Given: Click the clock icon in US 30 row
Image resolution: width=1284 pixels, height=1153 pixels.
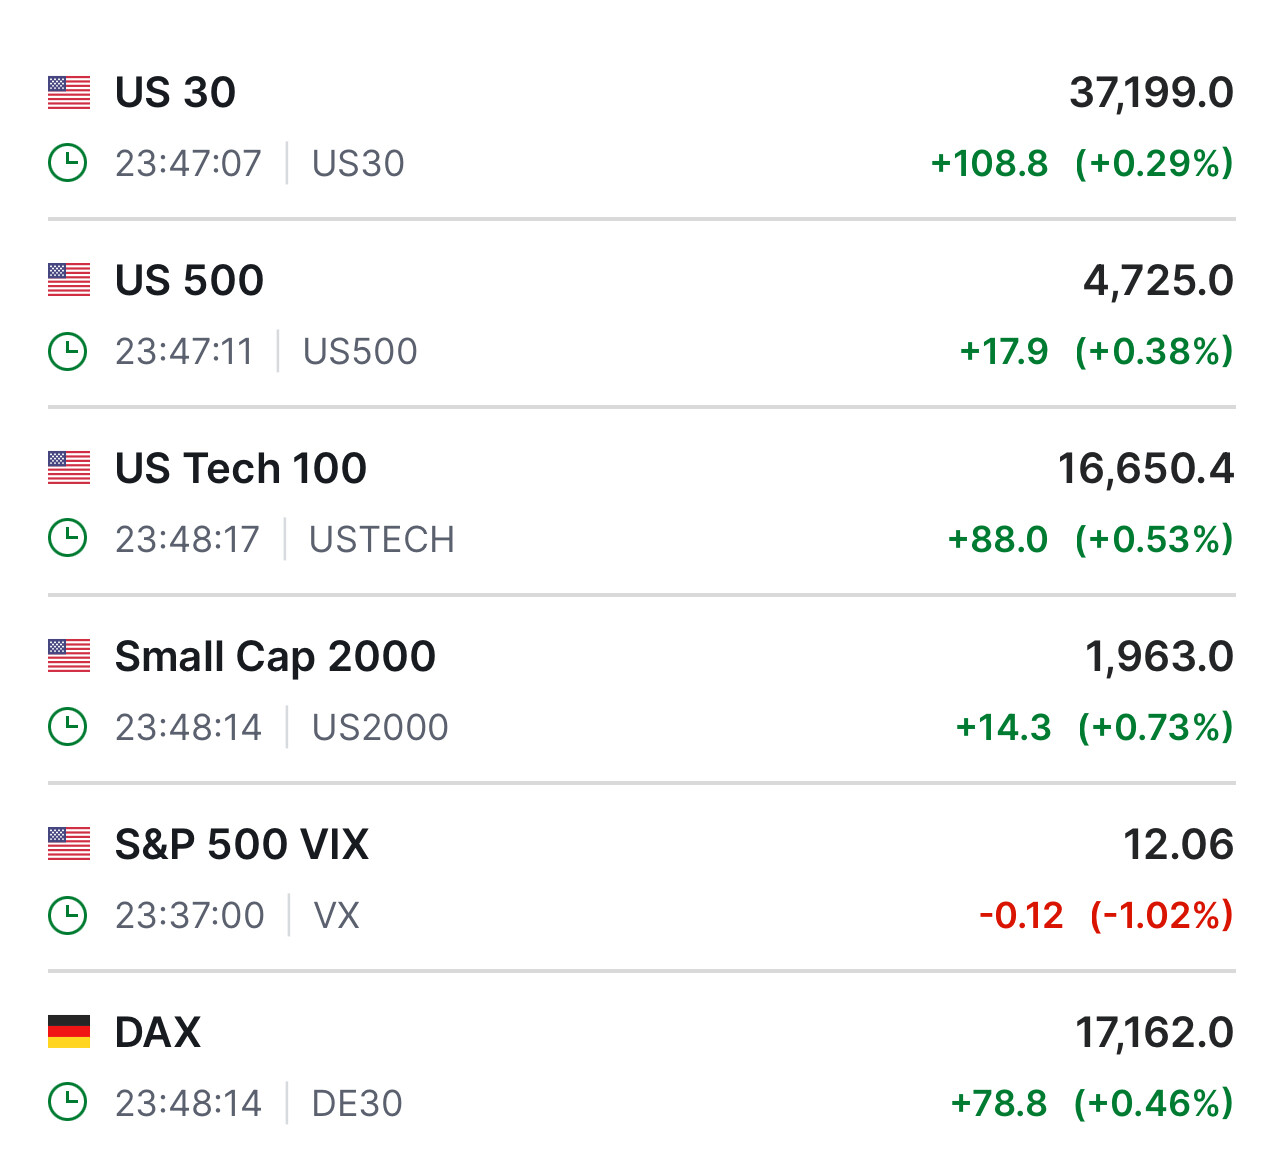Looking at the screenshot, I should [68, 163].
